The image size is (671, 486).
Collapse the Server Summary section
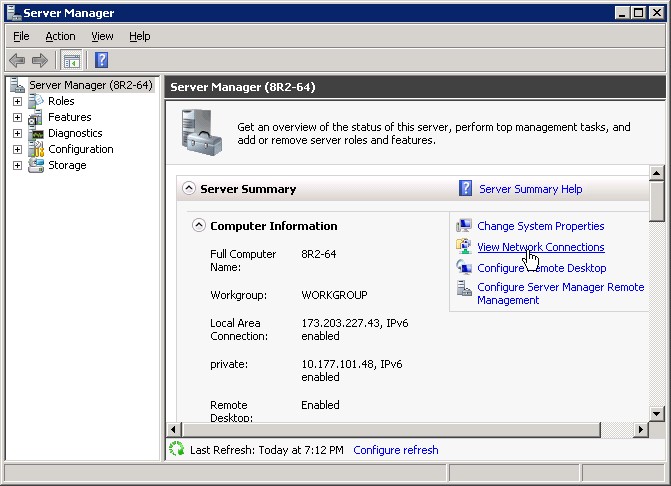(188, 188)
